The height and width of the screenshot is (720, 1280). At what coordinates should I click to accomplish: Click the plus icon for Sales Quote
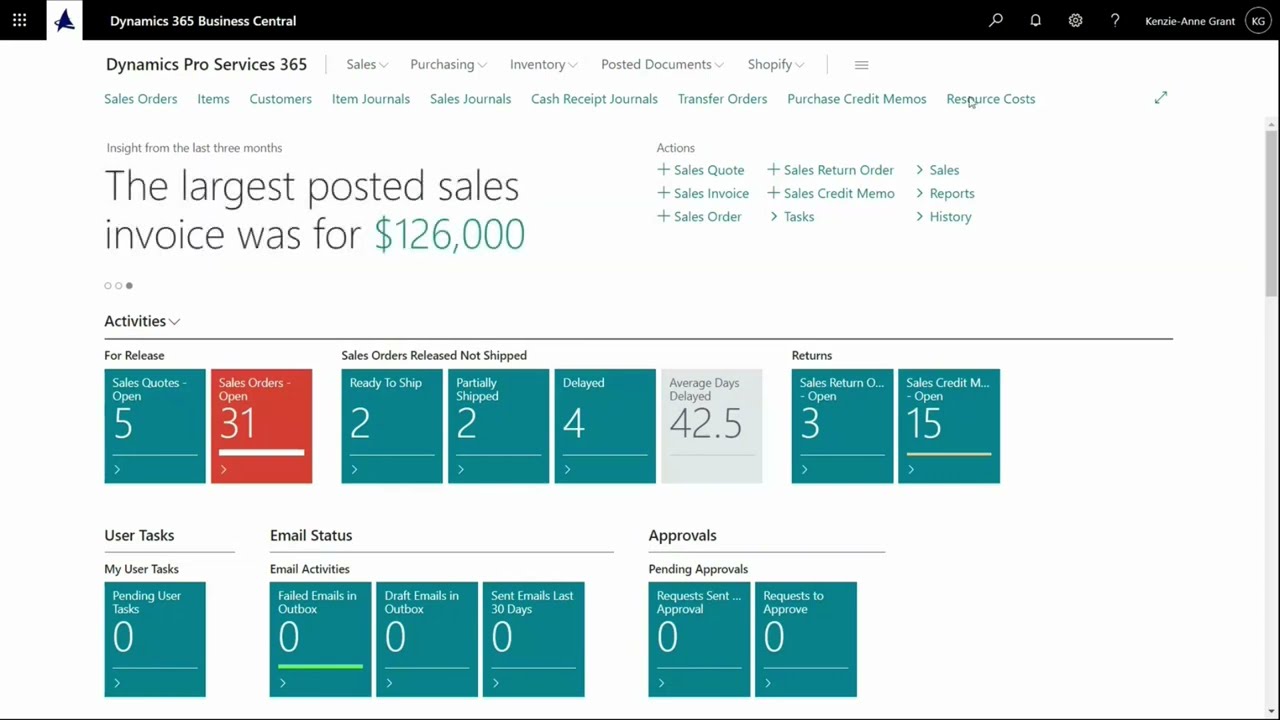coord(663,170)
